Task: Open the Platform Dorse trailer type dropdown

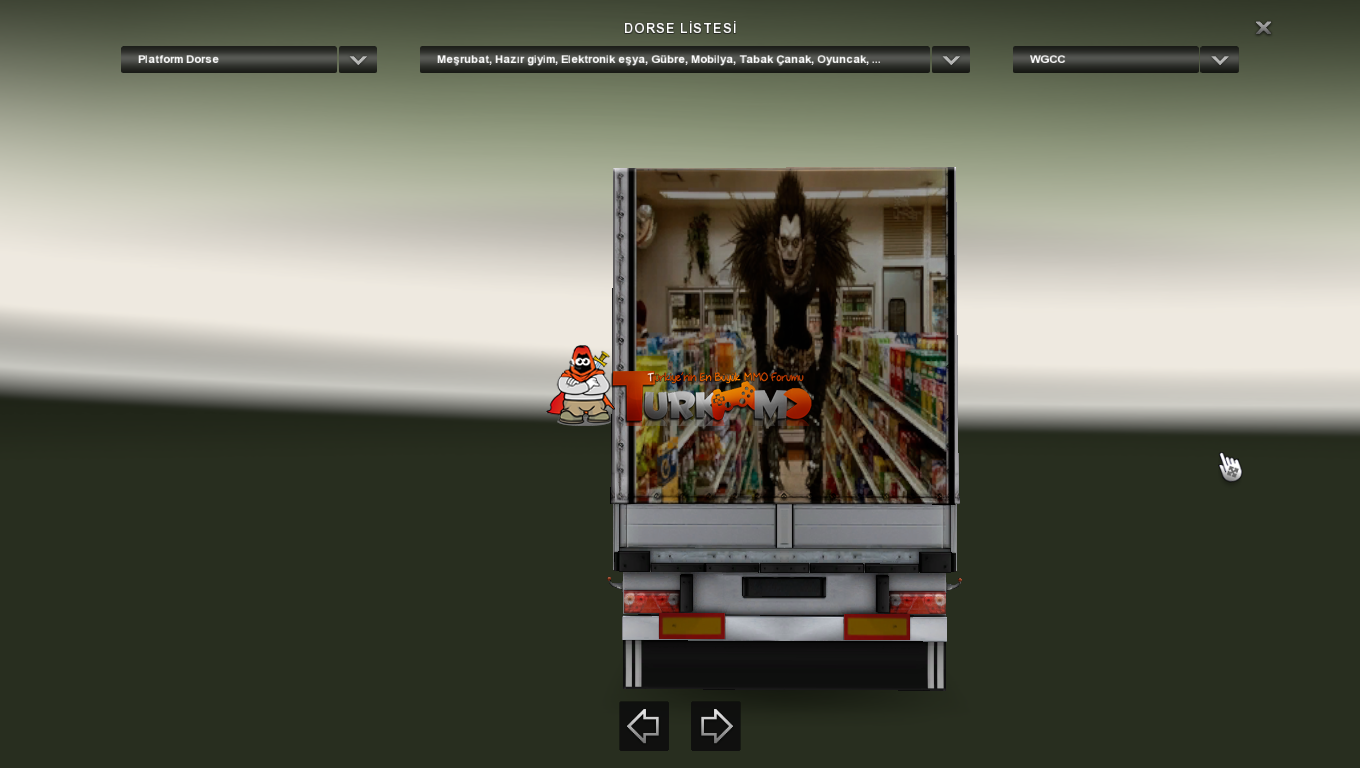Action: pyautogui.click(x=229, y=59)
